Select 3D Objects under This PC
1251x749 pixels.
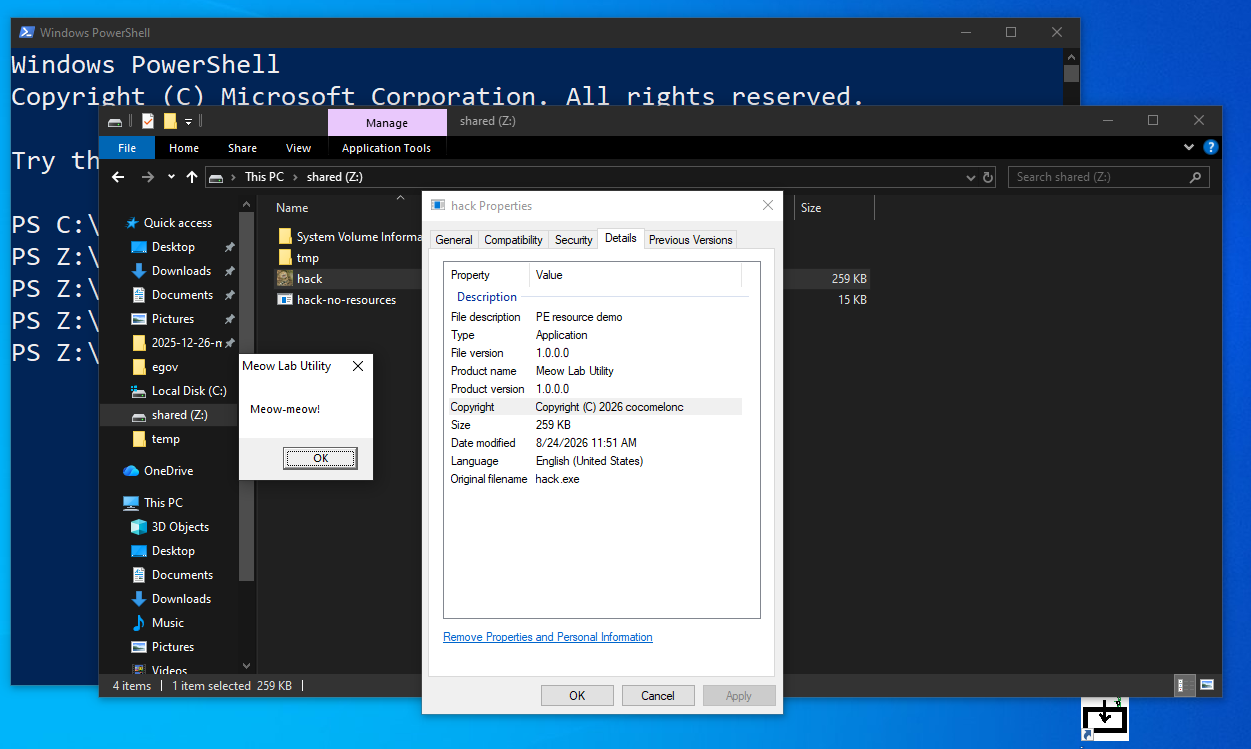pyautogui.click(x=180, y=527)
